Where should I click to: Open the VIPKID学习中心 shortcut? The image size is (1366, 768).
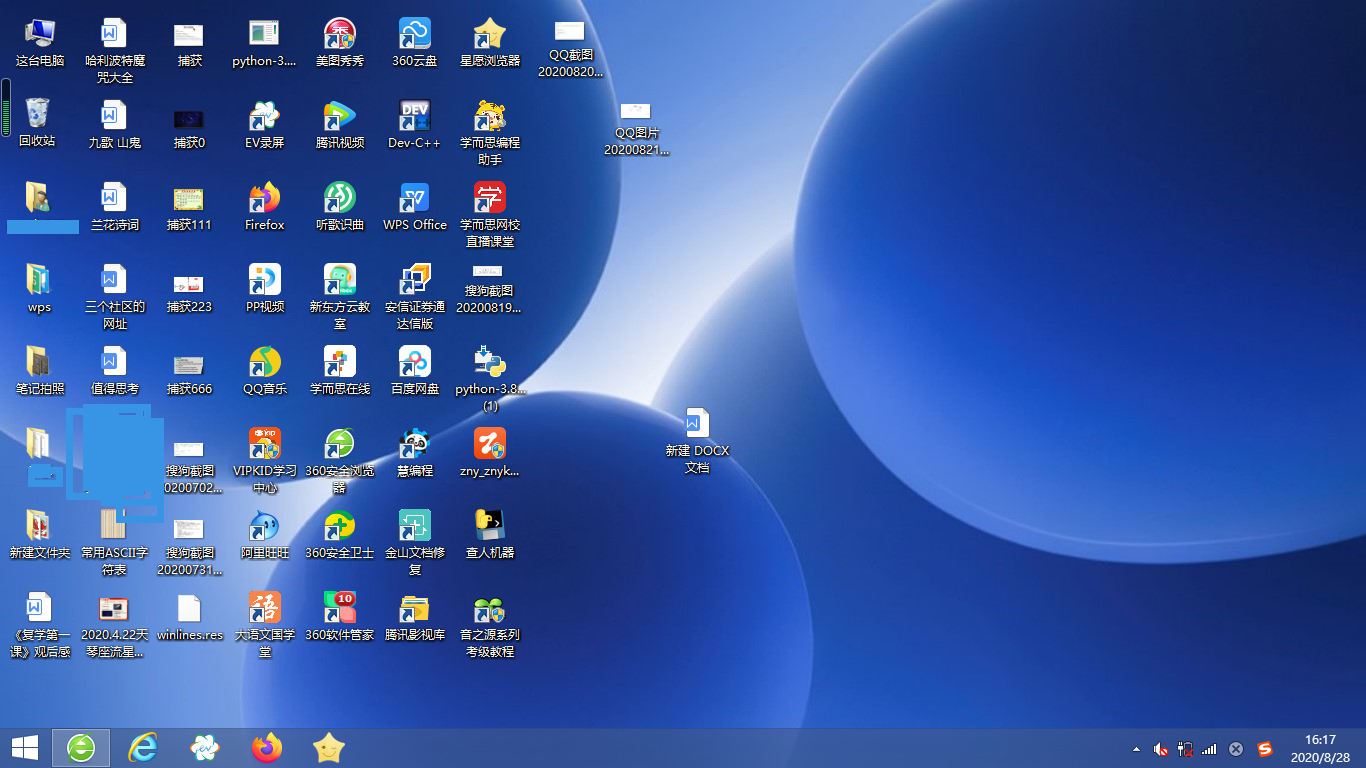[x=264, y=461]
